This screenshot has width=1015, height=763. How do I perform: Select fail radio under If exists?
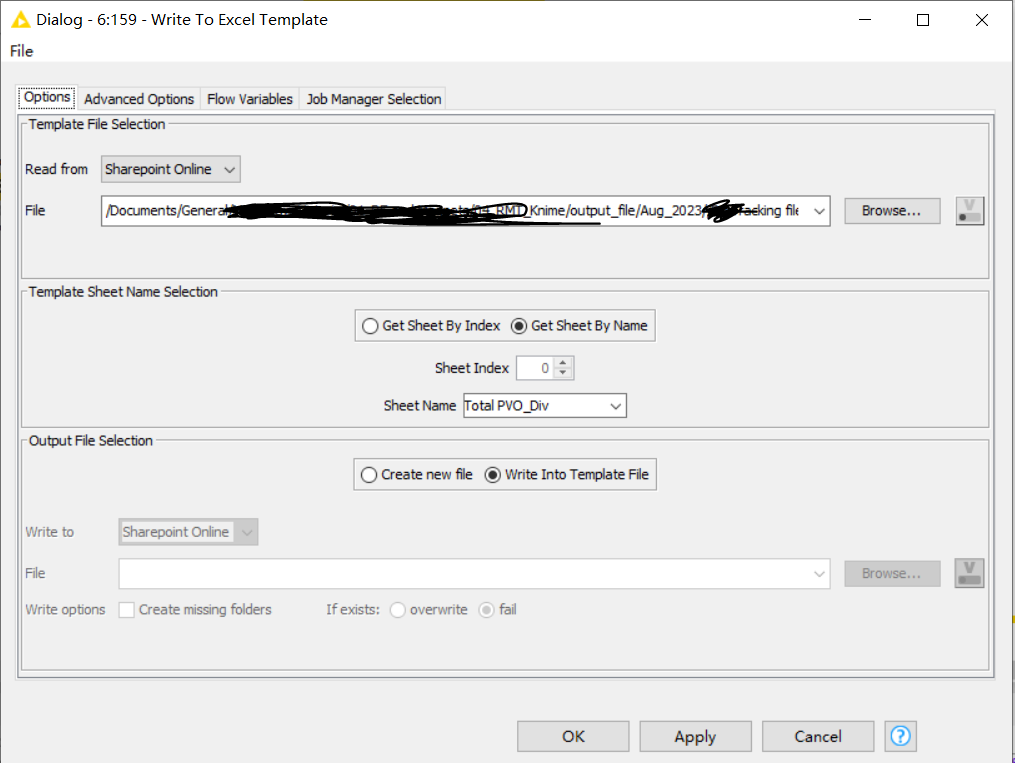(x=486, y=610)
